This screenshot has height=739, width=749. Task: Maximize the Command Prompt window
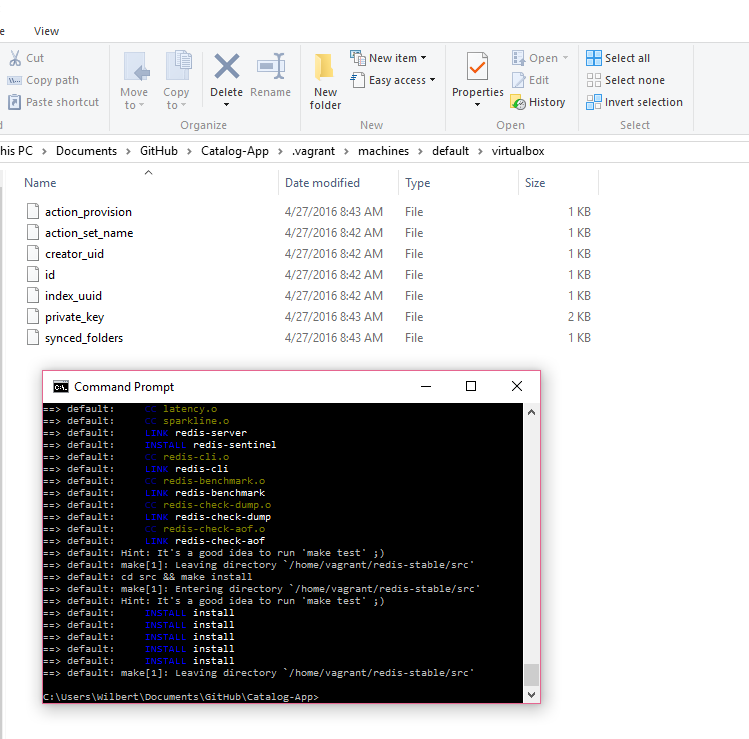[x=471, y=386]
